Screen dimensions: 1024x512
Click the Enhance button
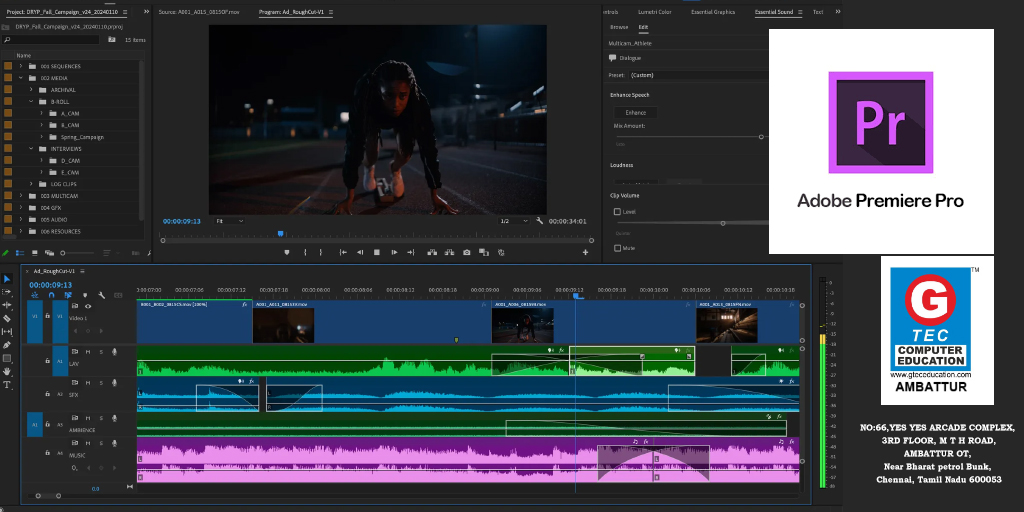tap(636, 113)
